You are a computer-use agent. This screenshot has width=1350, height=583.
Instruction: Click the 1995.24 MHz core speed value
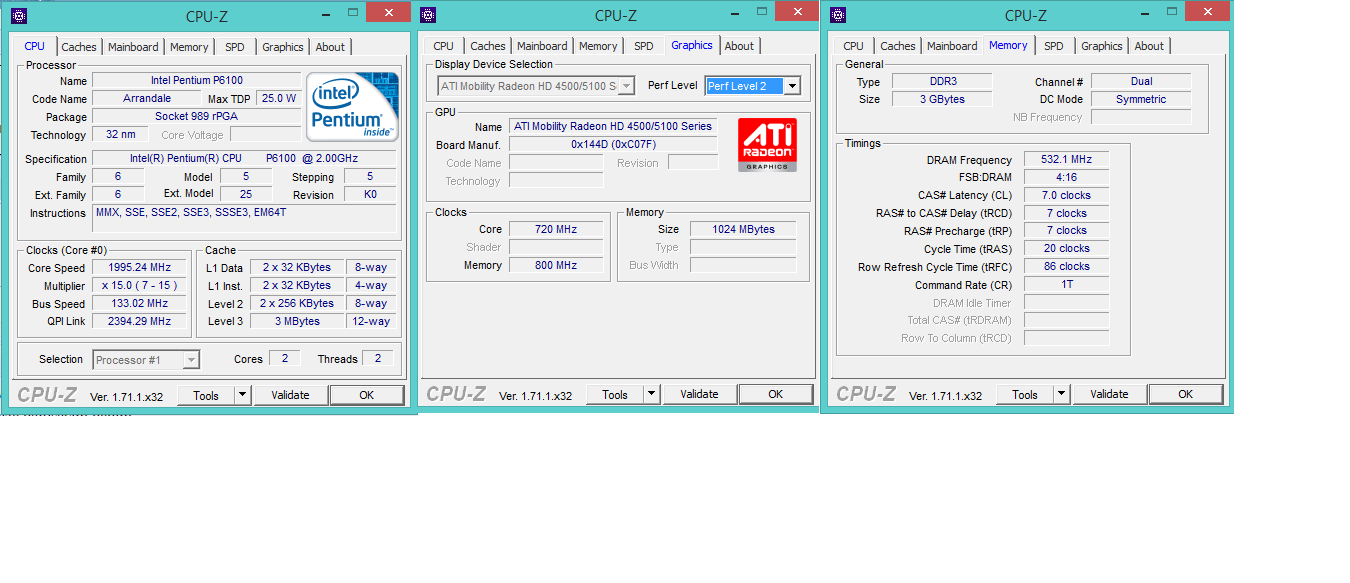(x=141, y=267)
